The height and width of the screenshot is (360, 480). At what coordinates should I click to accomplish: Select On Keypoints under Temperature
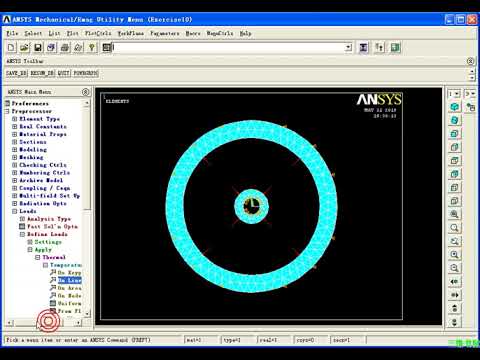pos(69,272)
